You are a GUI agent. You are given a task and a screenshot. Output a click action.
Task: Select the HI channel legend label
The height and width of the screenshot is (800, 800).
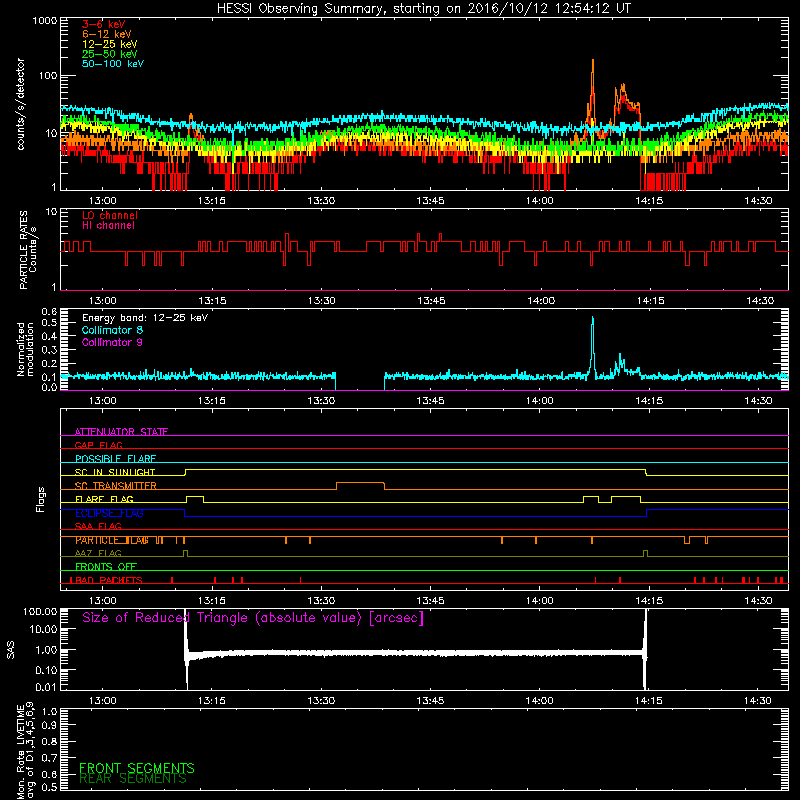point(108,226)
